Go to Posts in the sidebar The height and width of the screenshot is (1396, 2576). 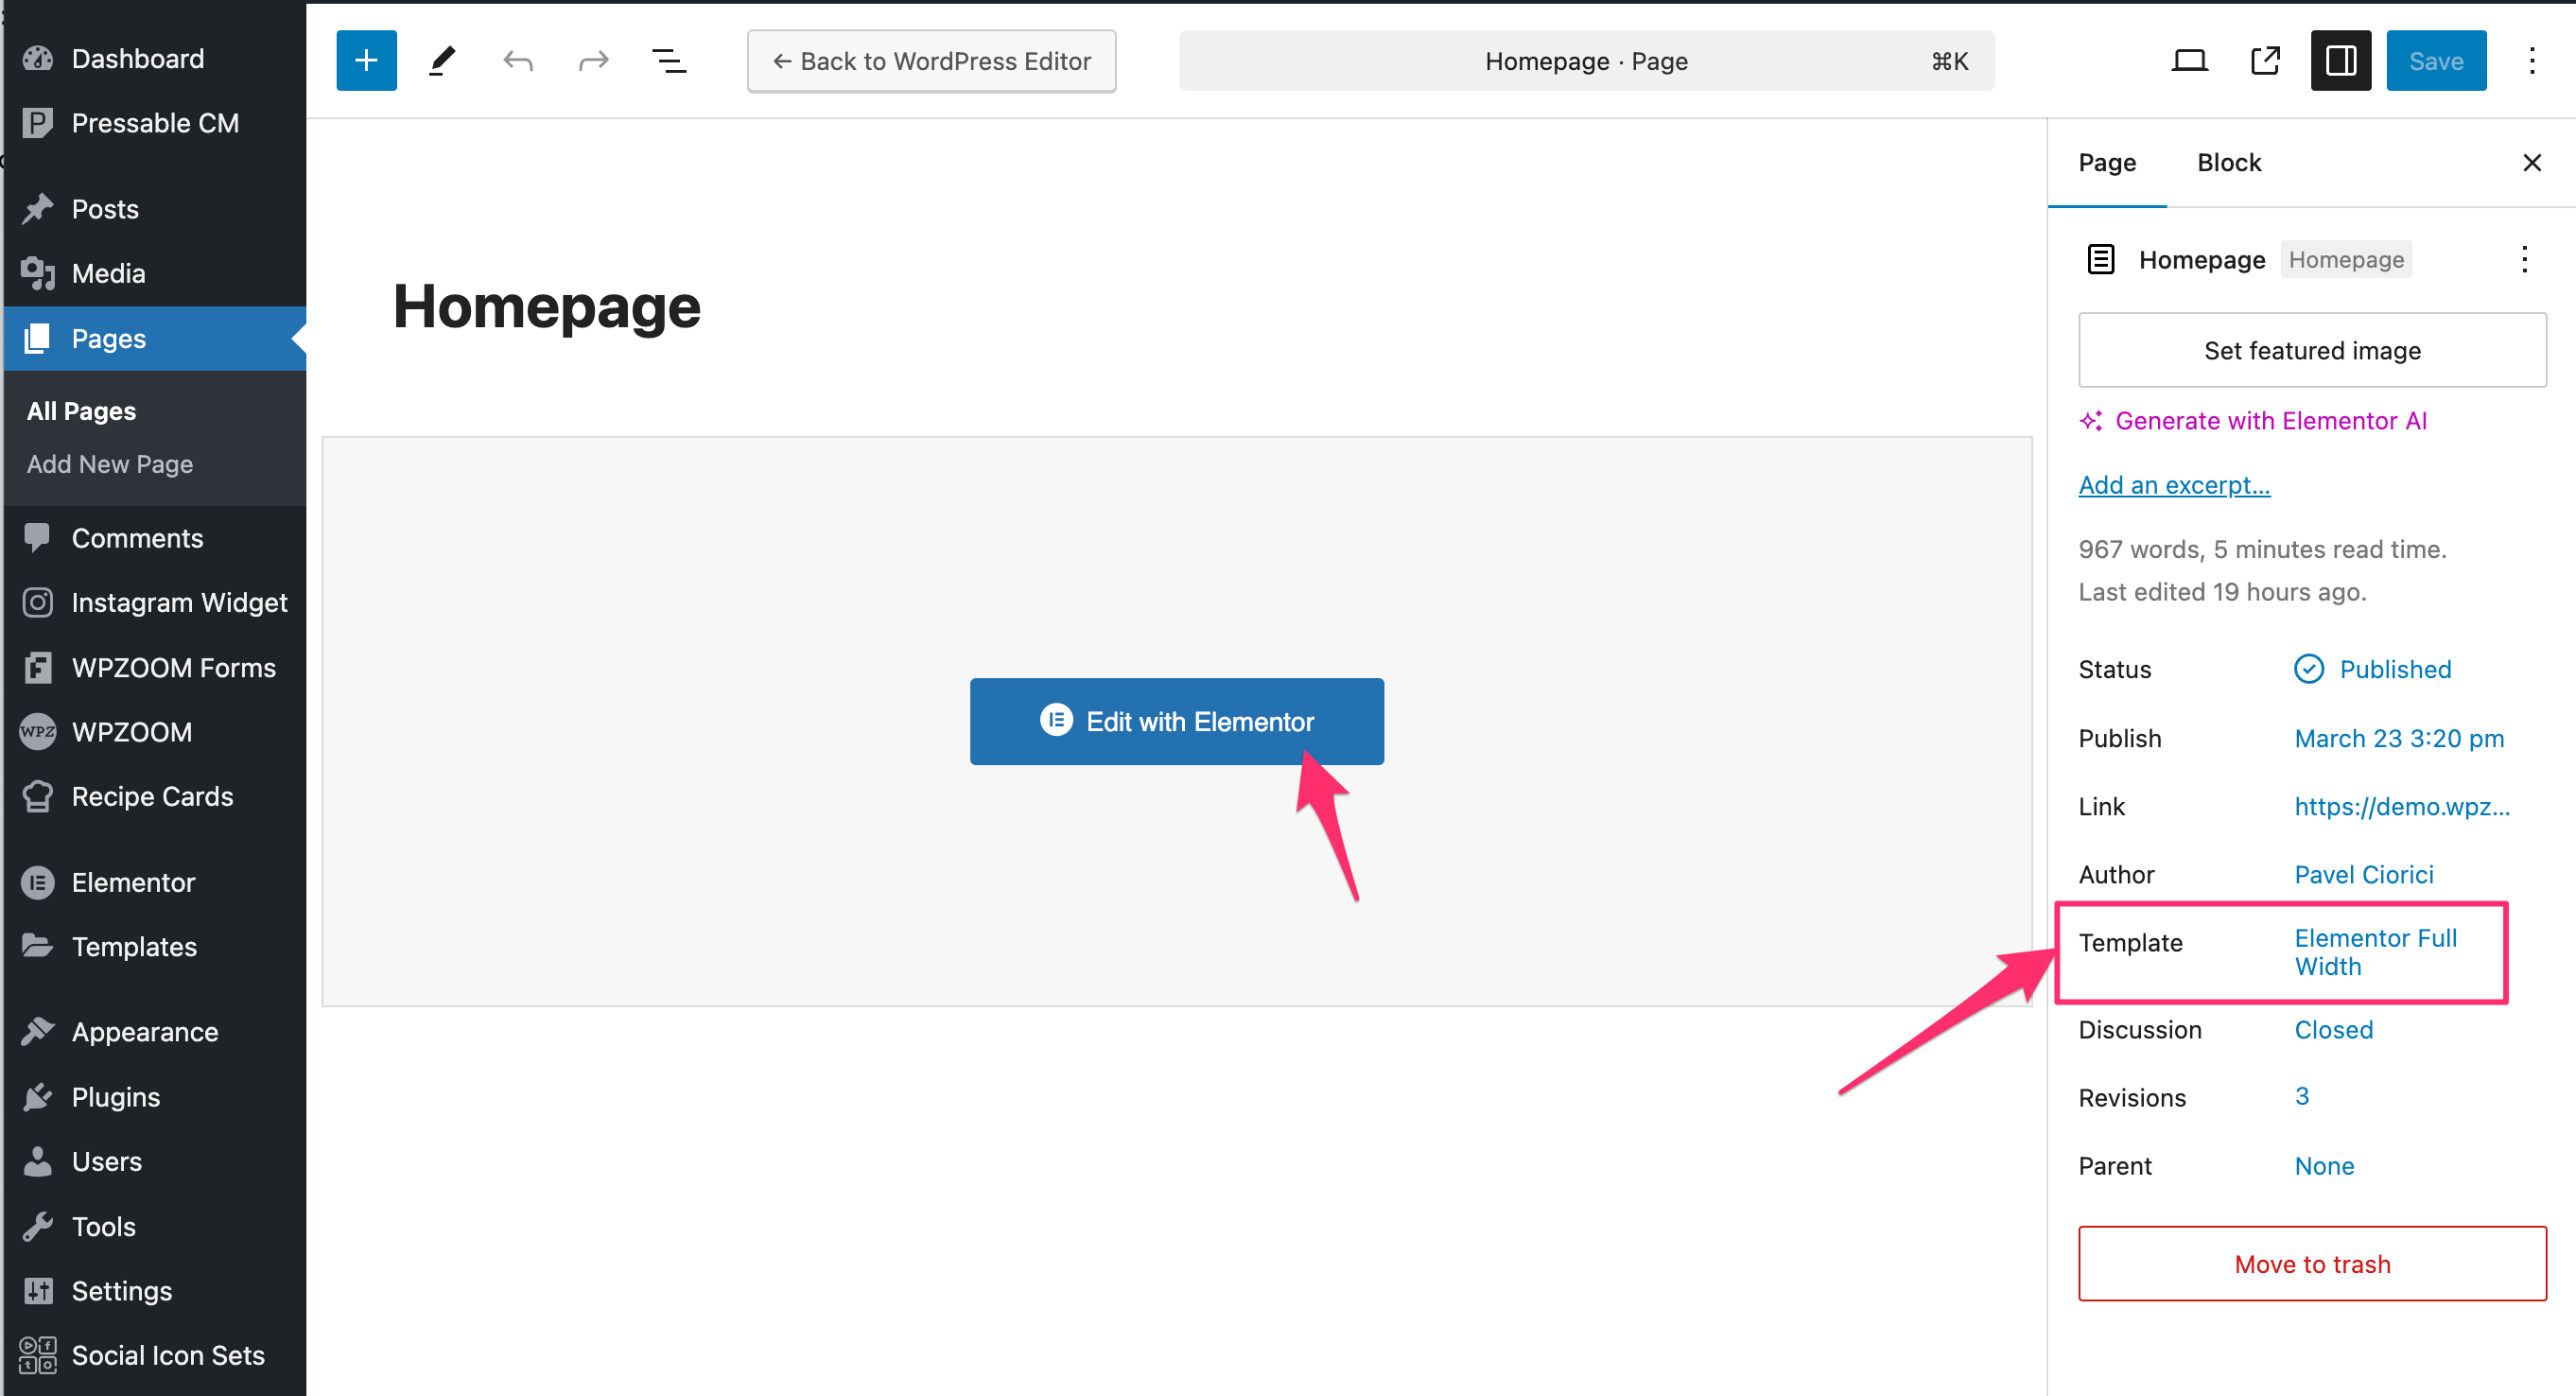pyautogui.click(x=155, y=209)
